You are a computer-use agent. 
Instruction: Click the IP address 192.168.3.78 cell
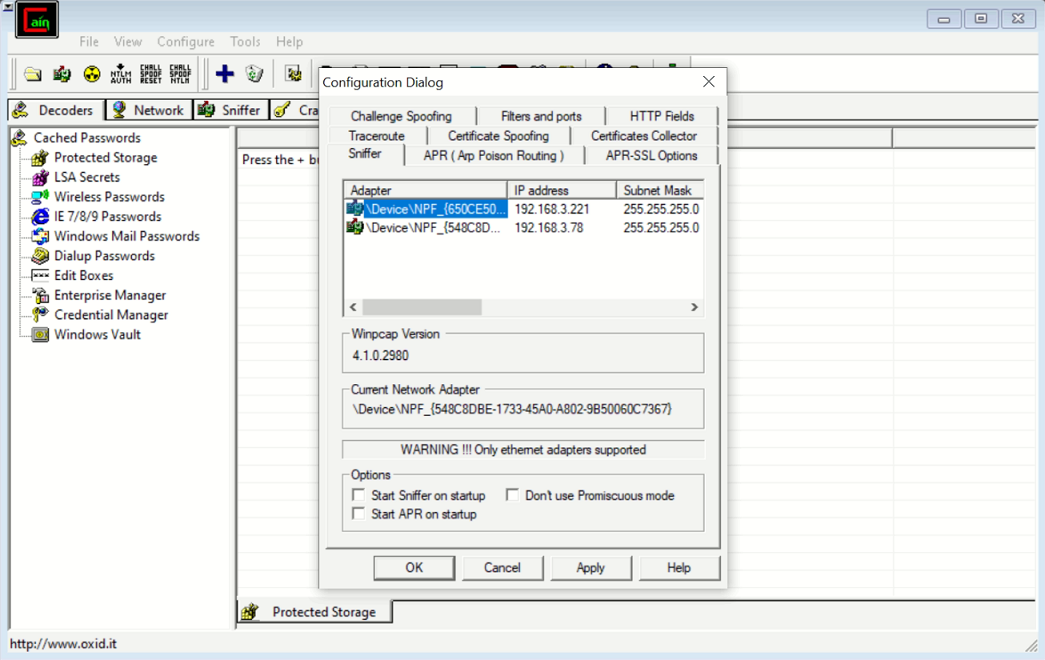[548, 227]
